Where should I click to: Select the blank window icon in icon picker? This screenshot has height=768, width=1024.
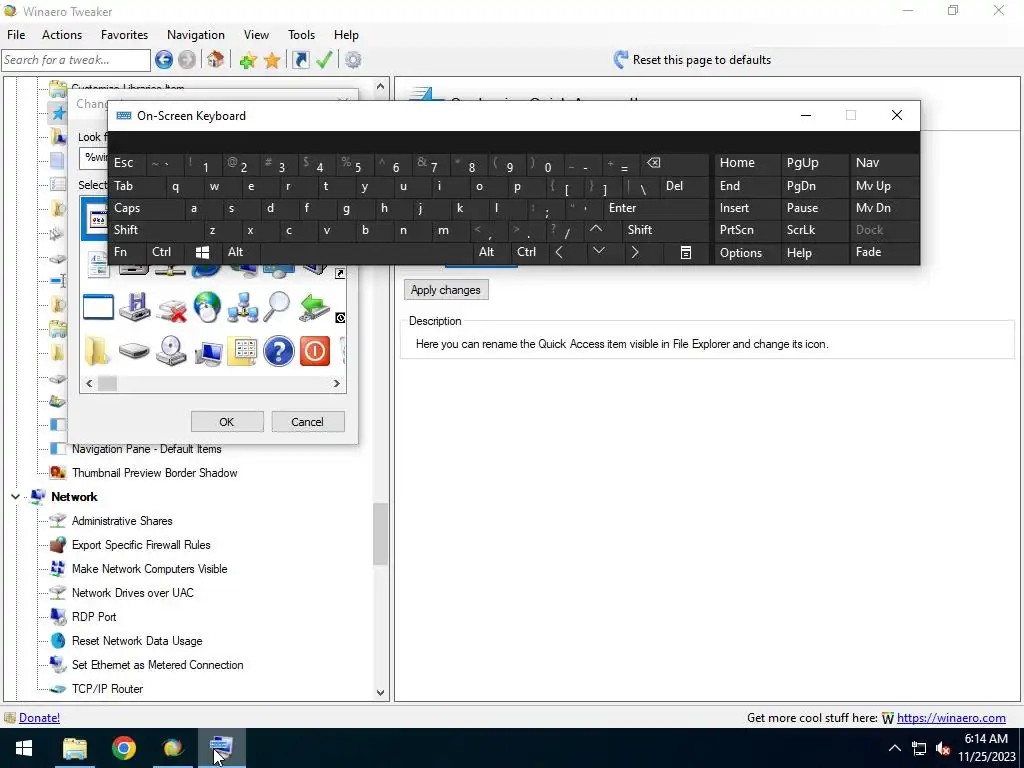point(99,308)
